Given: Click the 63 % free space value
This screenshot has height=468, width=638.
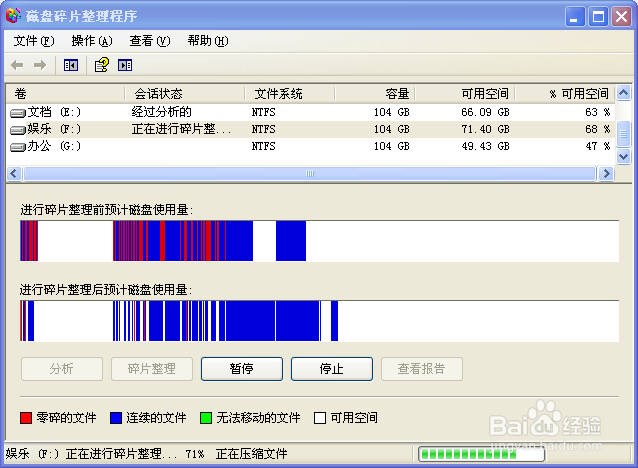Looking at the screenshot, I should (x=598, y=112).
